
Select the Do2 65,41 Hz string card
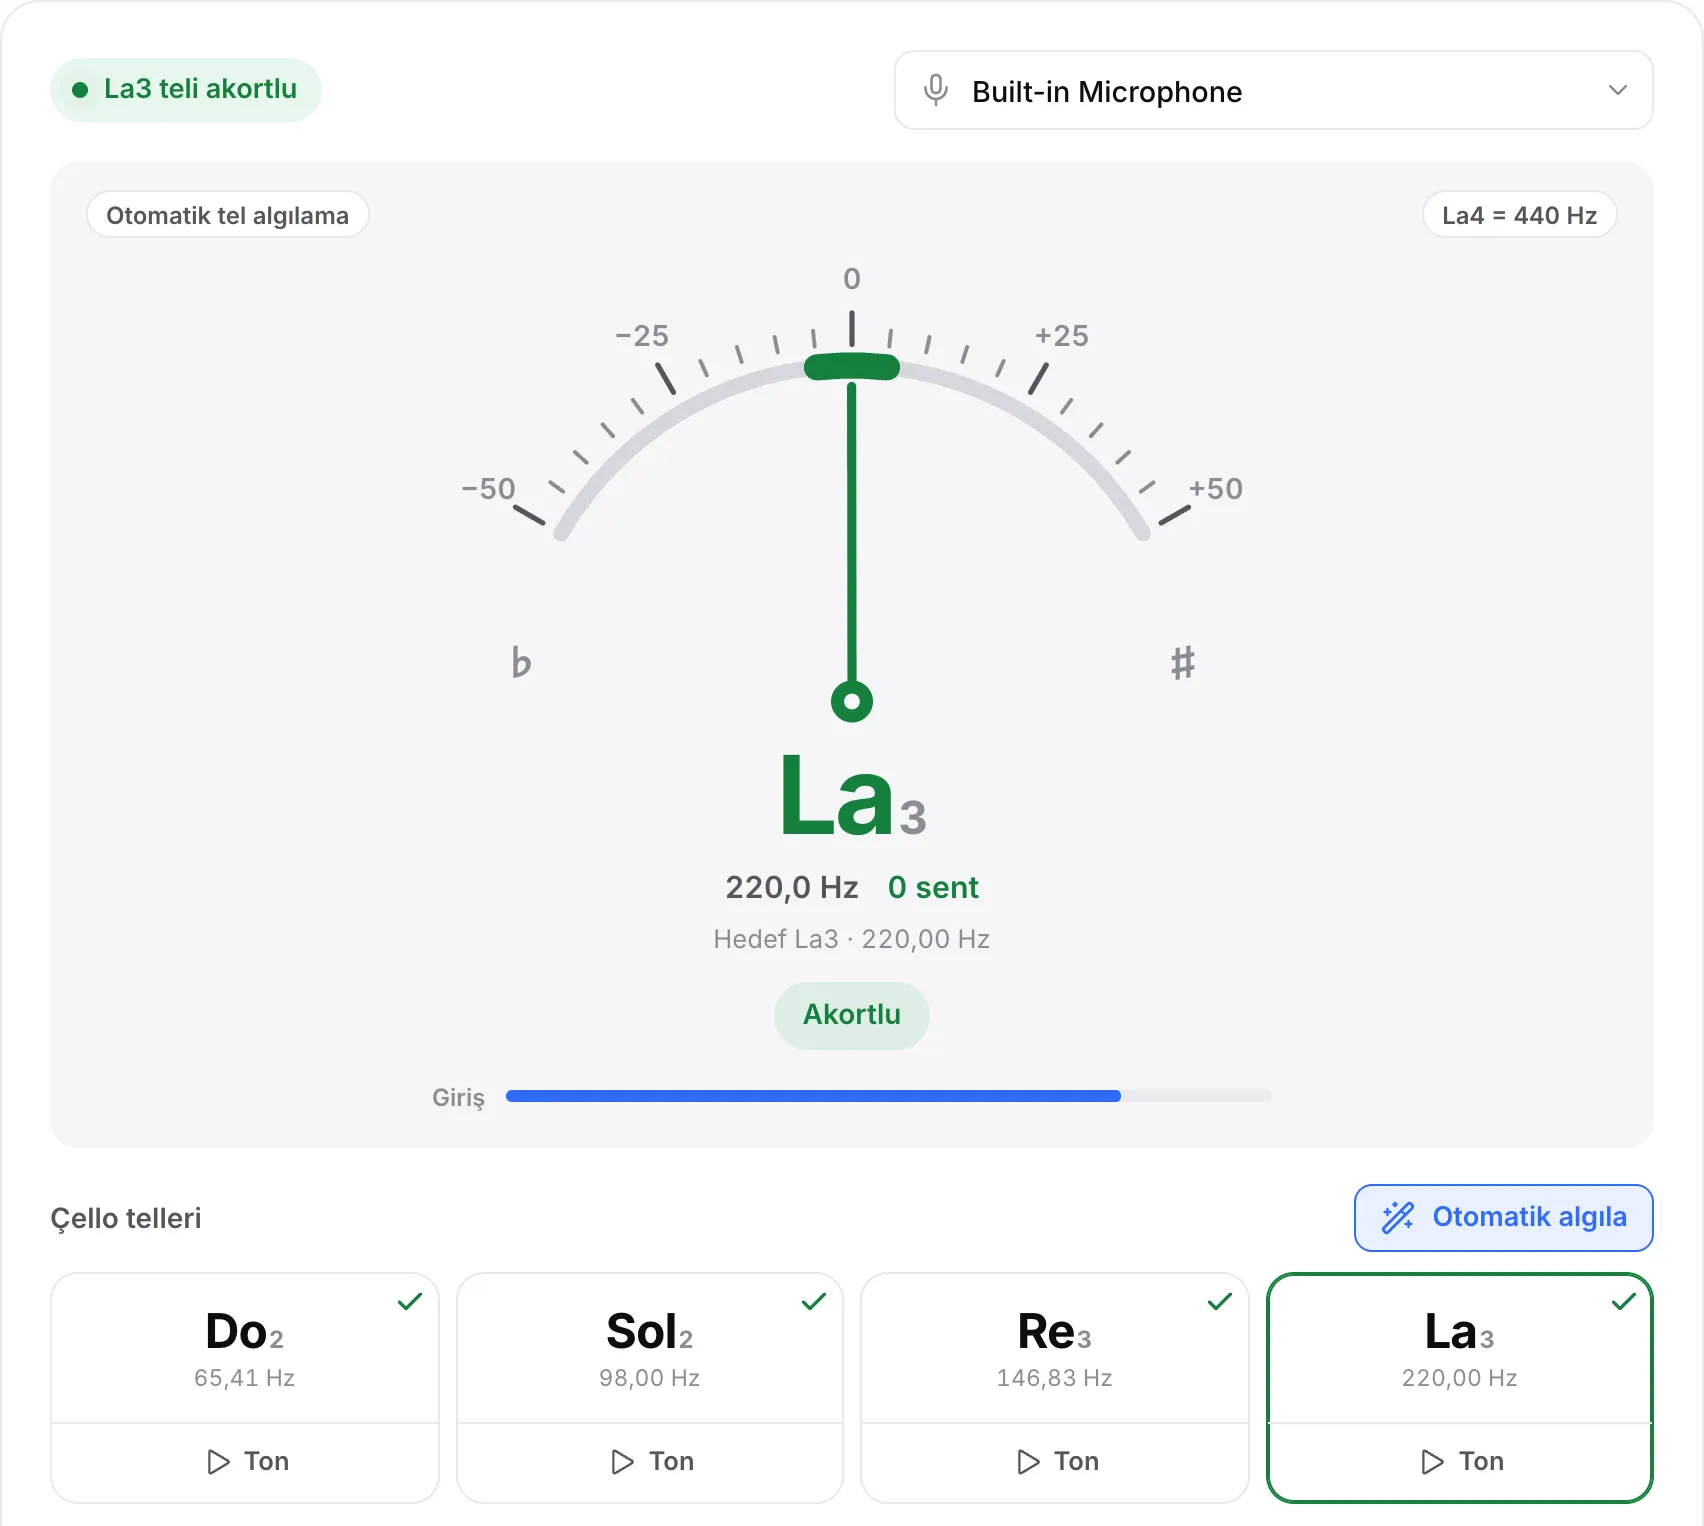click(x=245, y=1348)
